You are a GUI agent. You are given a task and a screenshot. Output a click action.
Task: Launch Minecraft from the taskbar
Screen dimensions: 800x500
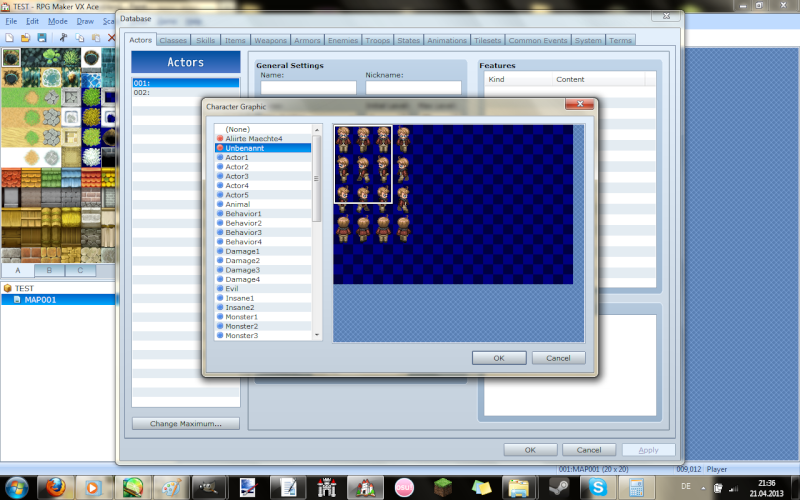pos(442,488)
